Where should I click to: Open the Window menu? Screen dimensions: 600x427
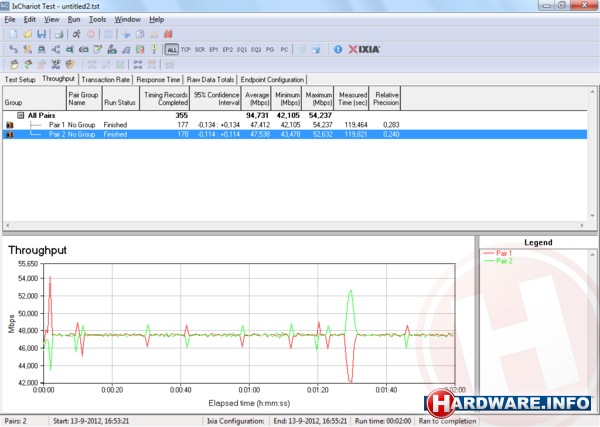point(127,20)
